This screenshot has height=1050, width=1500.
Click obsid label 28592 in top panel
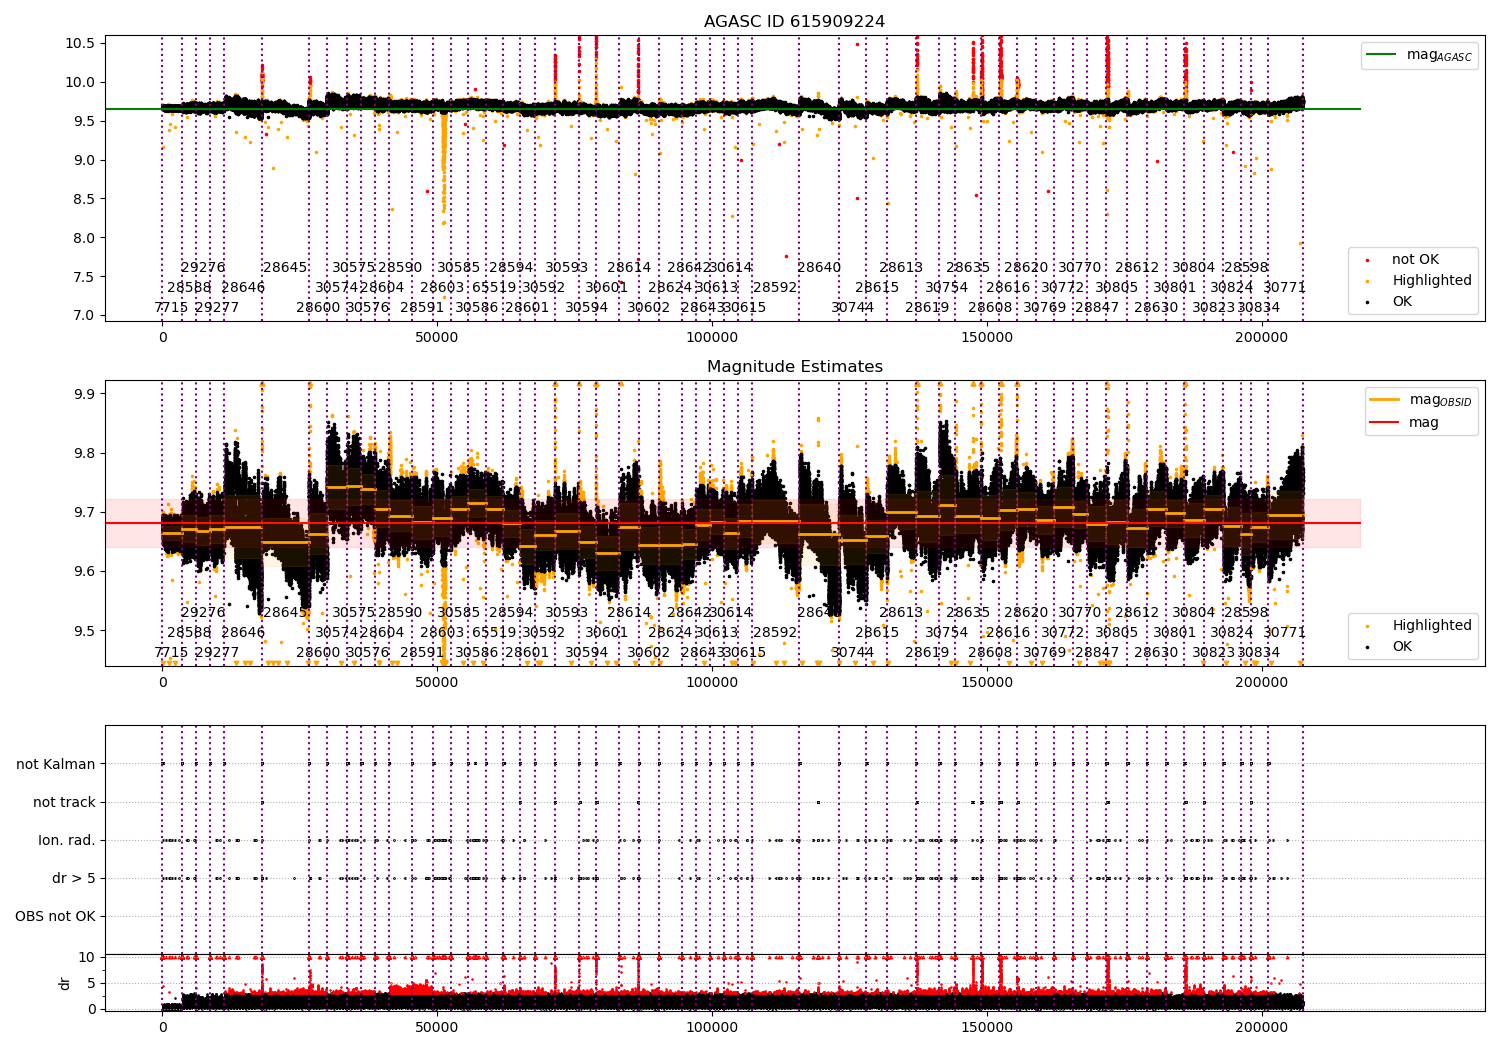pyautogui.click(x=775, y=288)
